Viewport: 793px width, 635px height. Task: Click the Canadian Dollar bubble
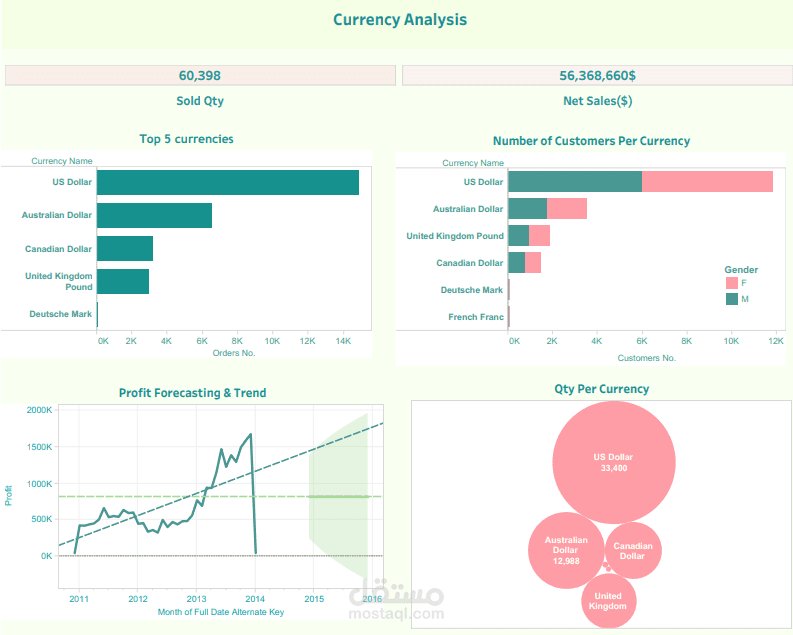pos(633,550)
